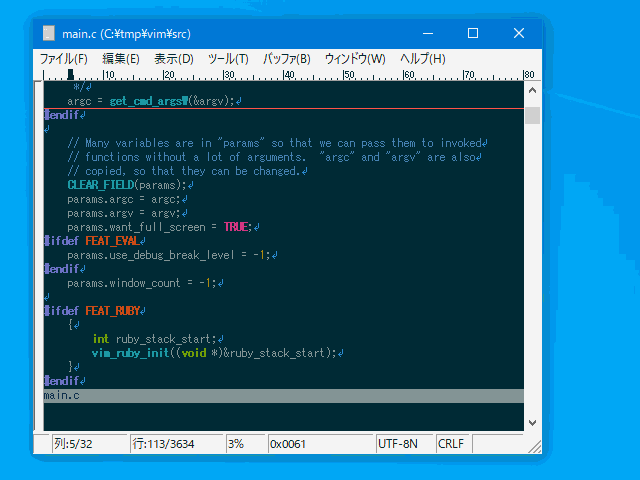Open the ウィンドウ(W) menu

(x=355, y=59)
